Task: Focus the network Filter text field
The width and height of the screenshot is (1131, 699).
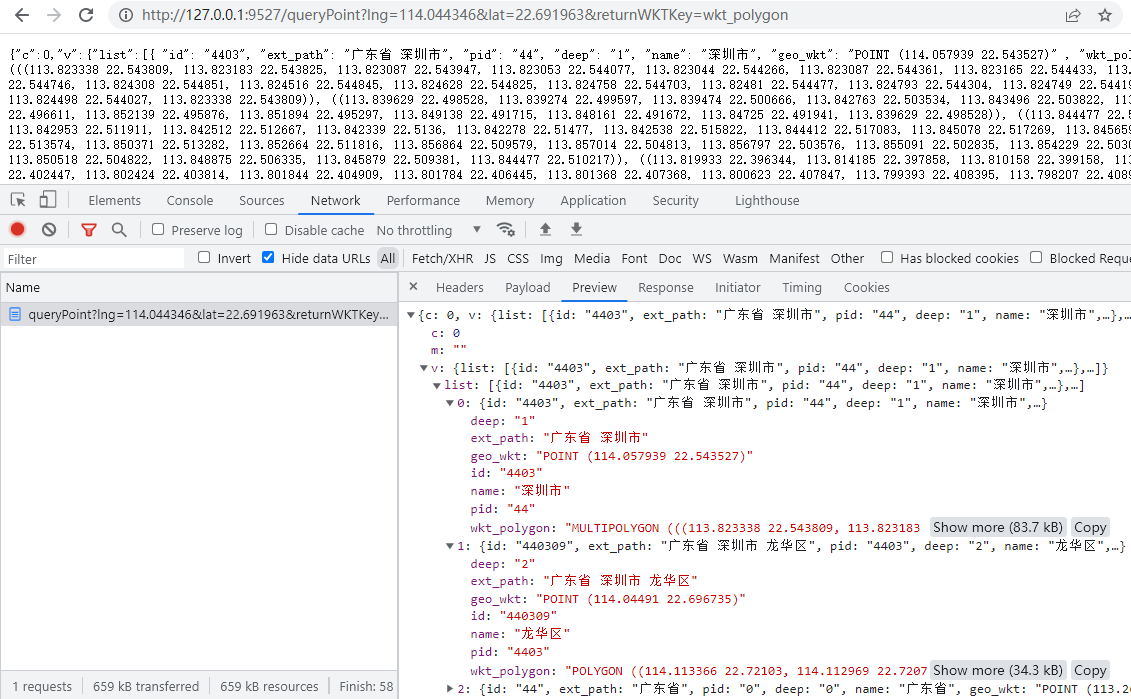Action: (x=94, y=259)
